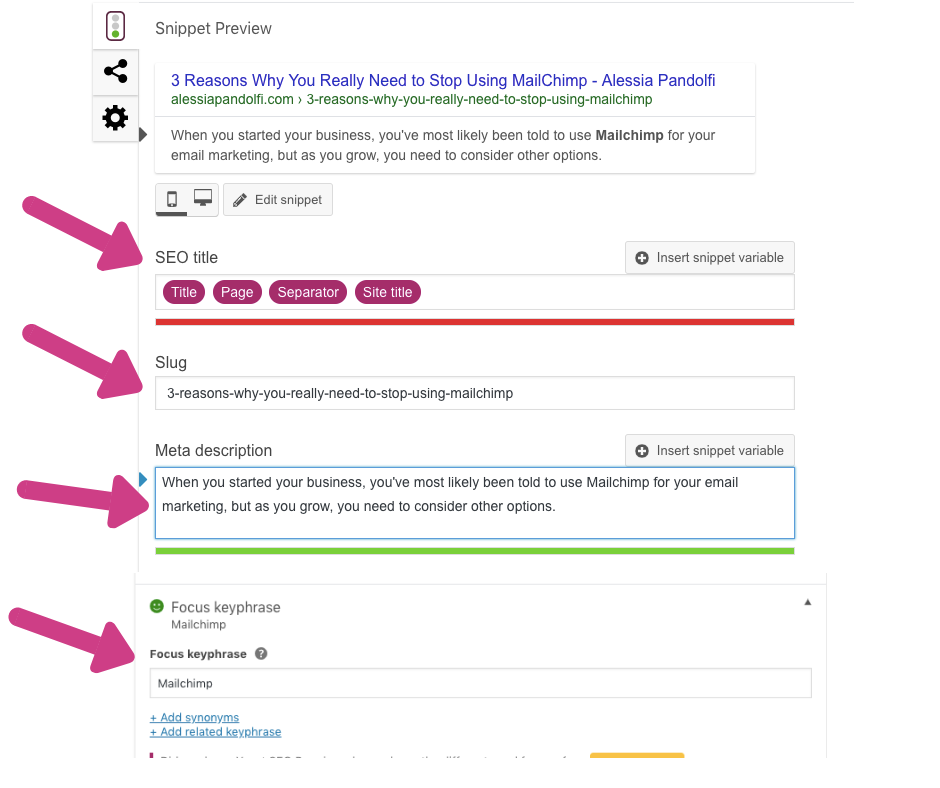Select the Separator variable tag
Image resolution: width=940 pixels, height=788 pixels.
(308, 292)
